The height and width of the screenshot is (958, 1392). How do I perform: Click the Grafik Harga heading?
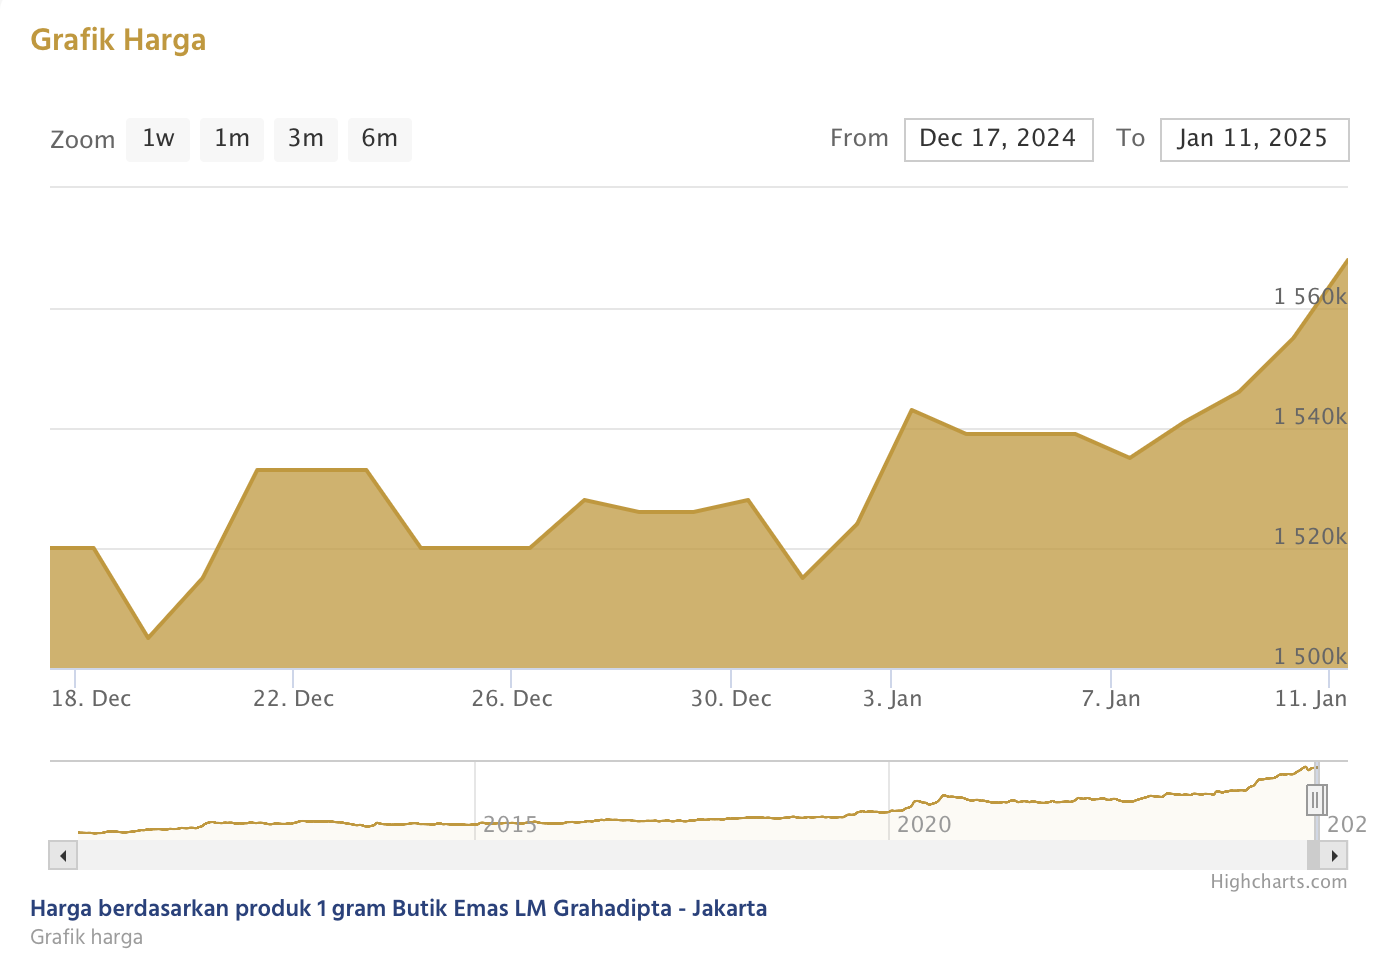click(118, 40)
